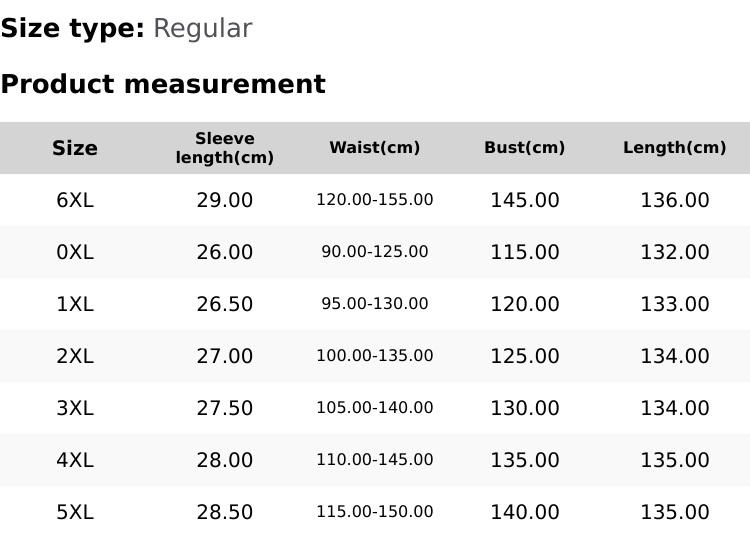This screenshot has width=750, height=538.
Task: Click the bust value 145.00
Action: coord(525,200)
